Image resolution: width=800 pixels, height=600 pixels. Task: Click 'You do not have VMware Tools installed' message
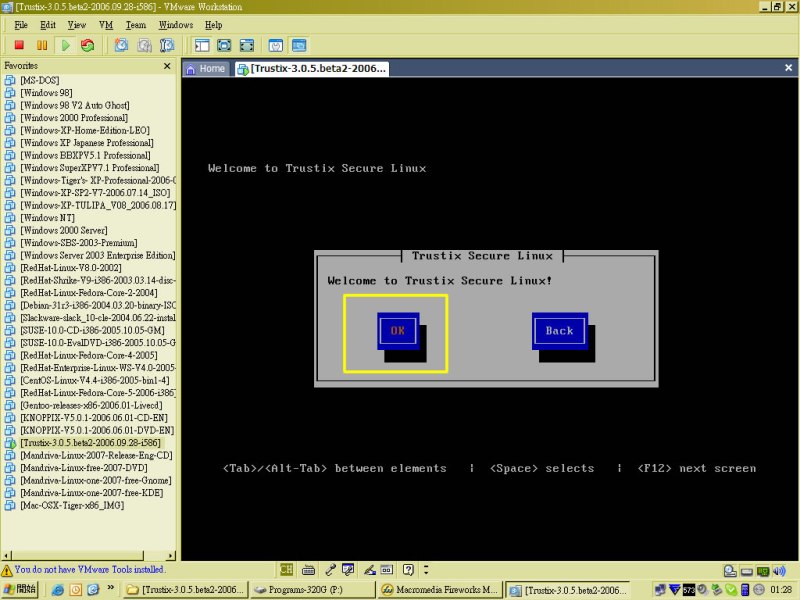point(90,569)
